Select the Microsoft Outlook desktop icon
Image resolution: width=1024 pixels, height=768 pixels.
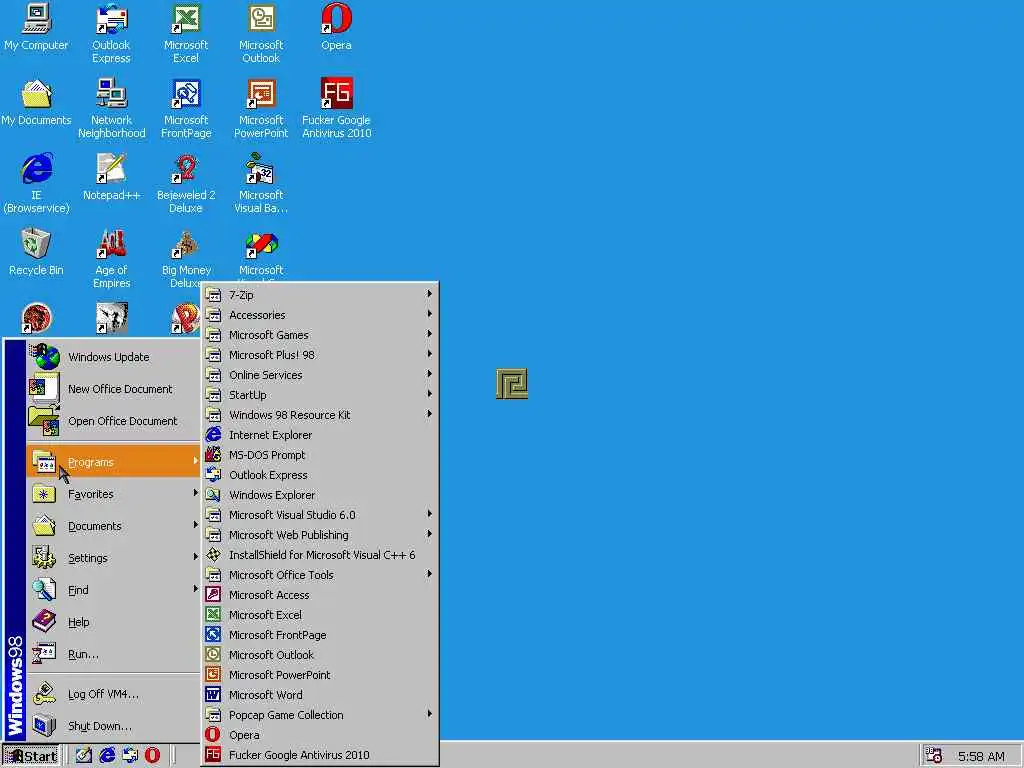click(x=261, y=33)
